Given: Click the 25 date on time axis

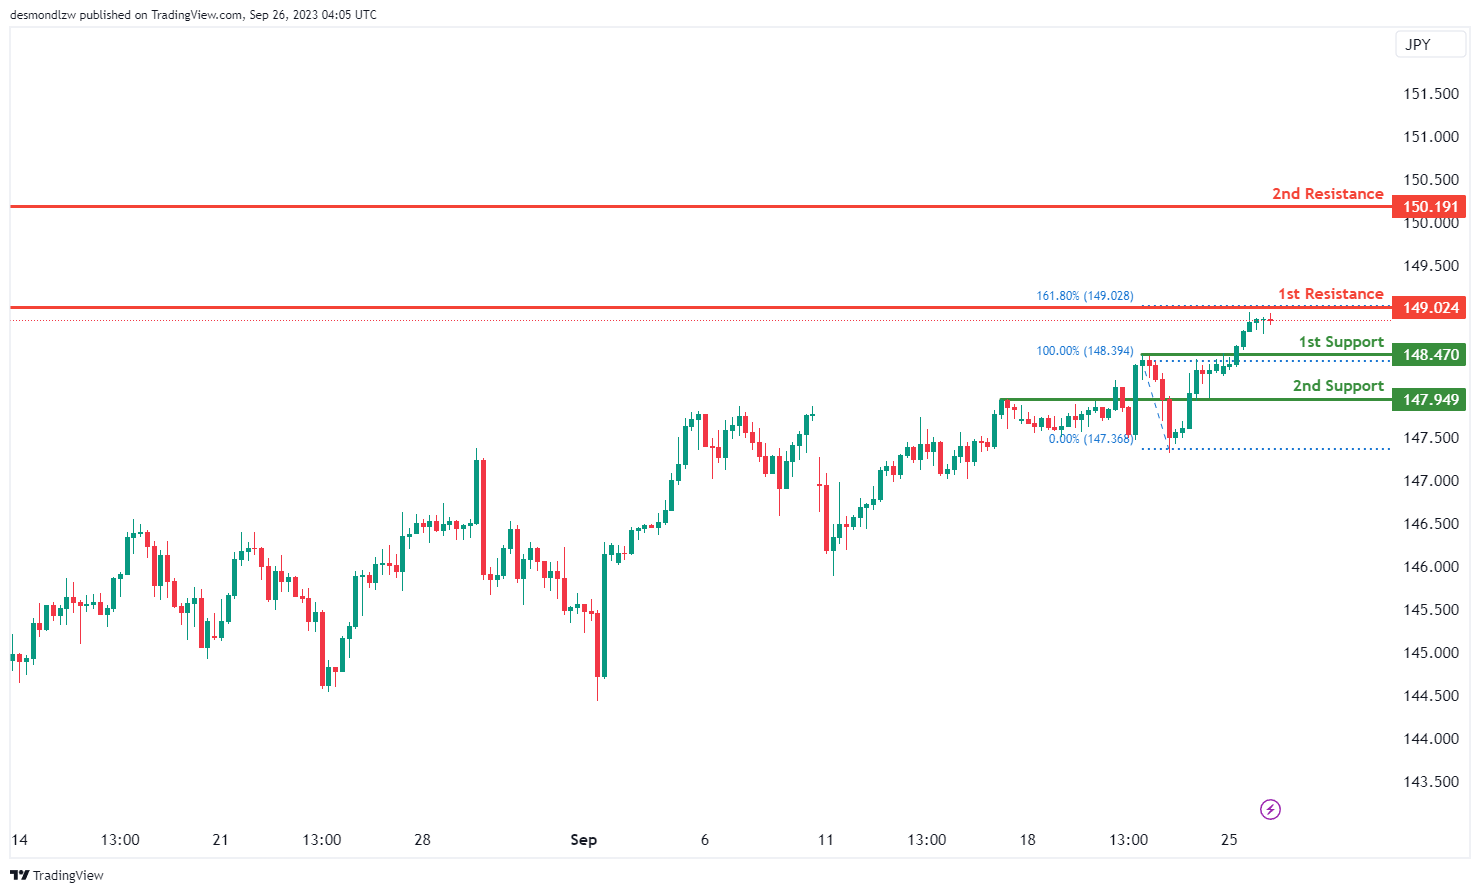Looking at the screenshot, I should tap(1229, 840).
